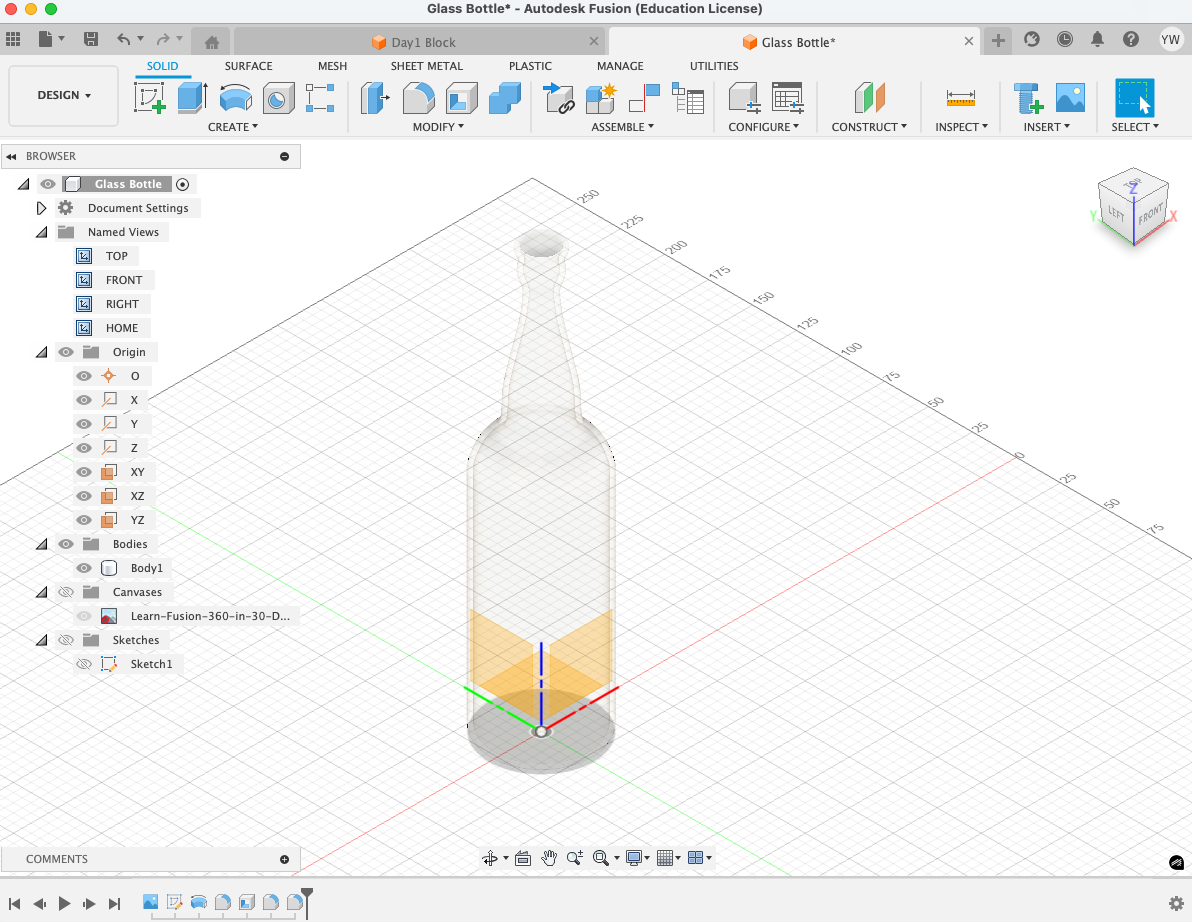1192x922 pixels.
Task: Click the Measure tool icon
Action: click(x=960, y=98)
